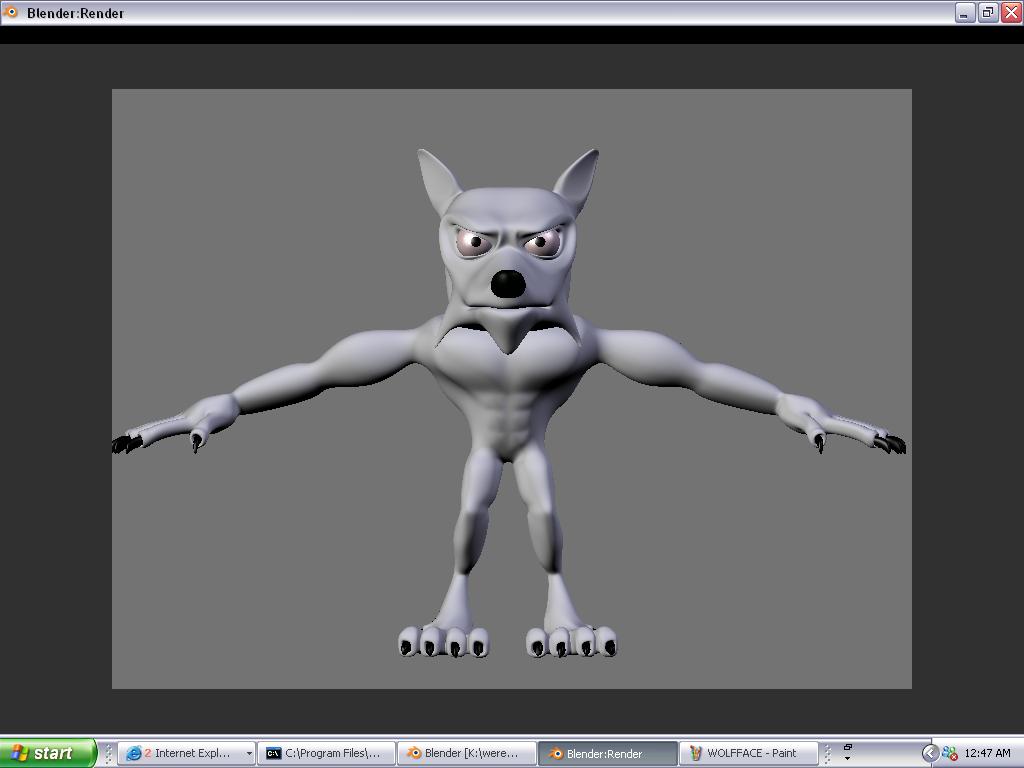Click the Blender:Render title bar text
Viewport: 1024px width, 768px height.
pos(75,13)
